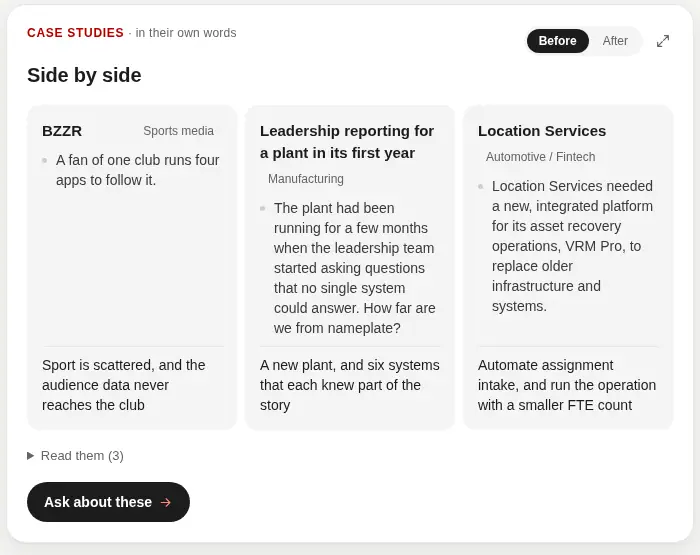Click 'Sport is scattered' summary text
Image resolution: width=700 pixels, height=555 pixels.
124,385
